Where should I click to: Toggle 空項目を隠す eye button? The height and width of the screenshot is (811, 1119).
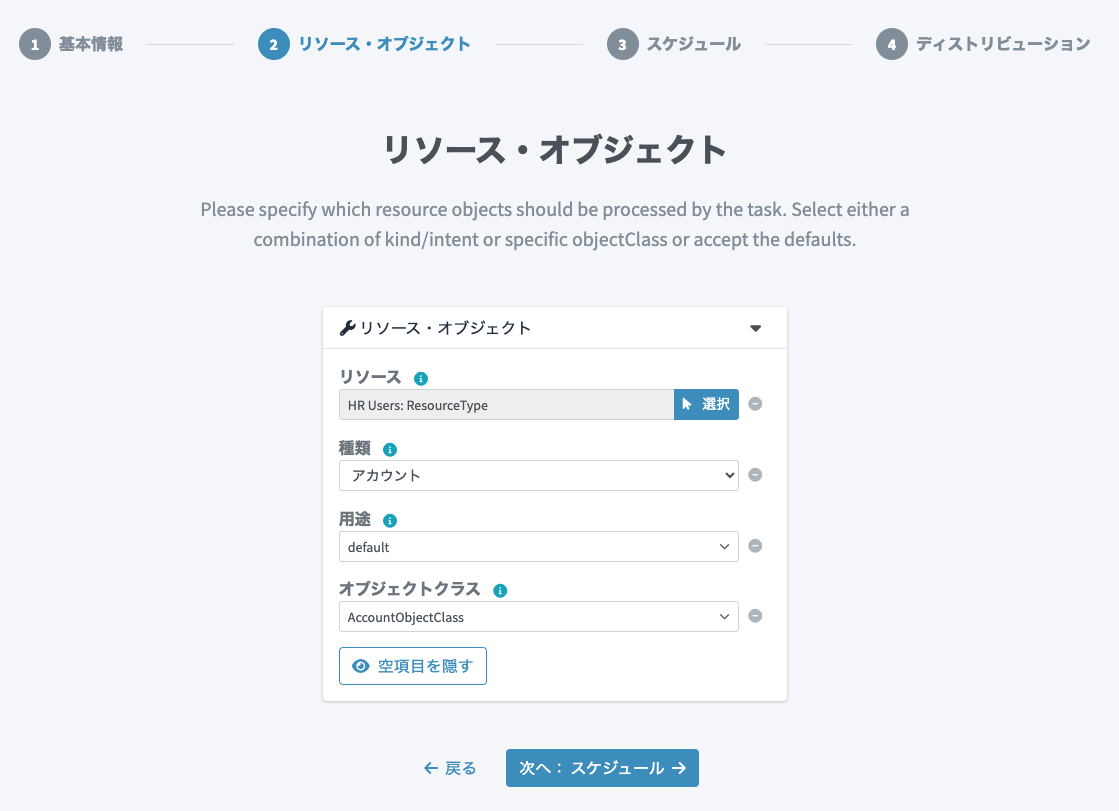pyautogui.click(x=412, y=666)
